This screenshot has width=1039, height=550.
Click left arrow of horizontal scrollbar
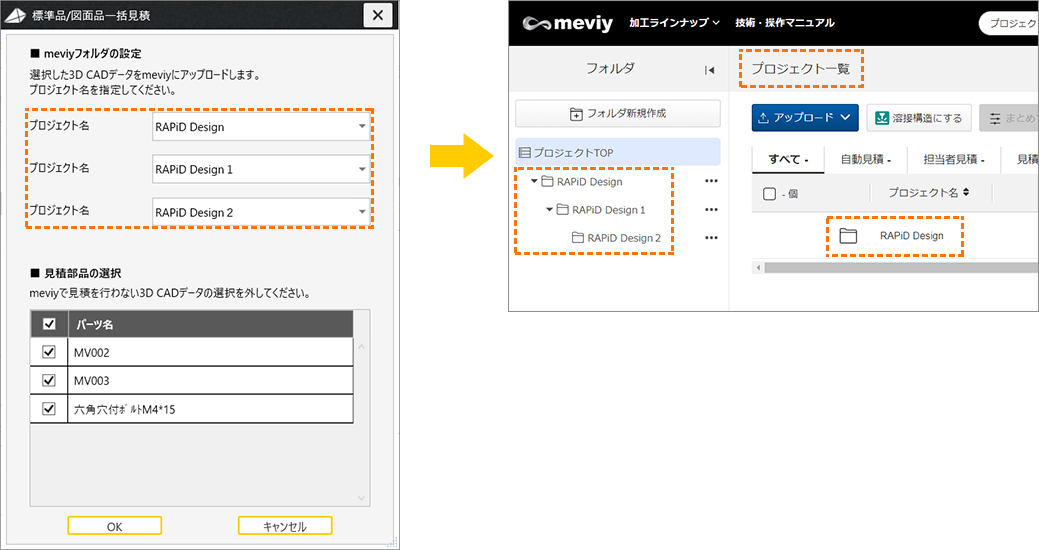pos(758,268)
